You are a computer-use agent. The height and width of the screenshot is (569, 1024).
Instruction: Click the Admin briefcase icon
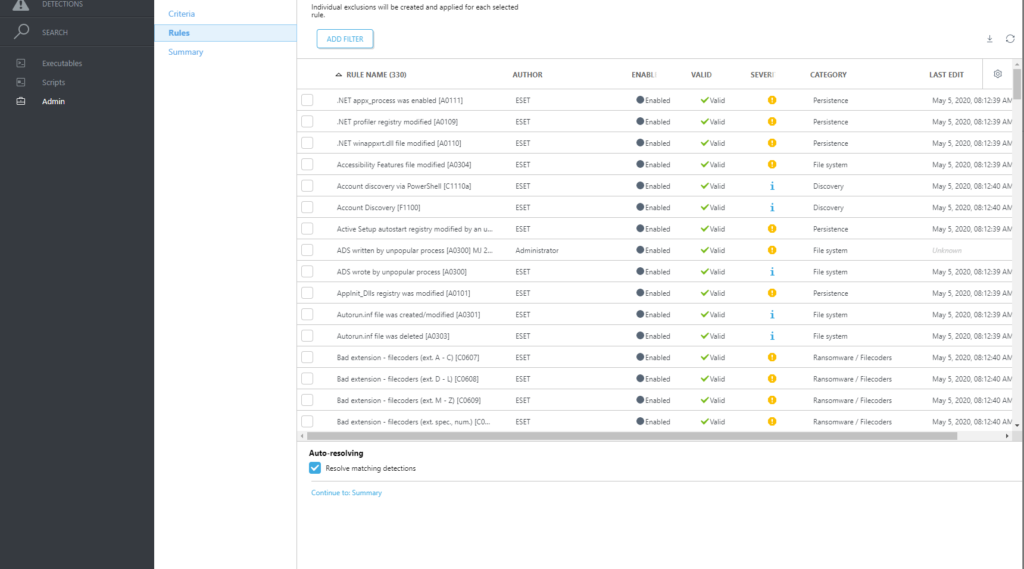tap(21, 101)
